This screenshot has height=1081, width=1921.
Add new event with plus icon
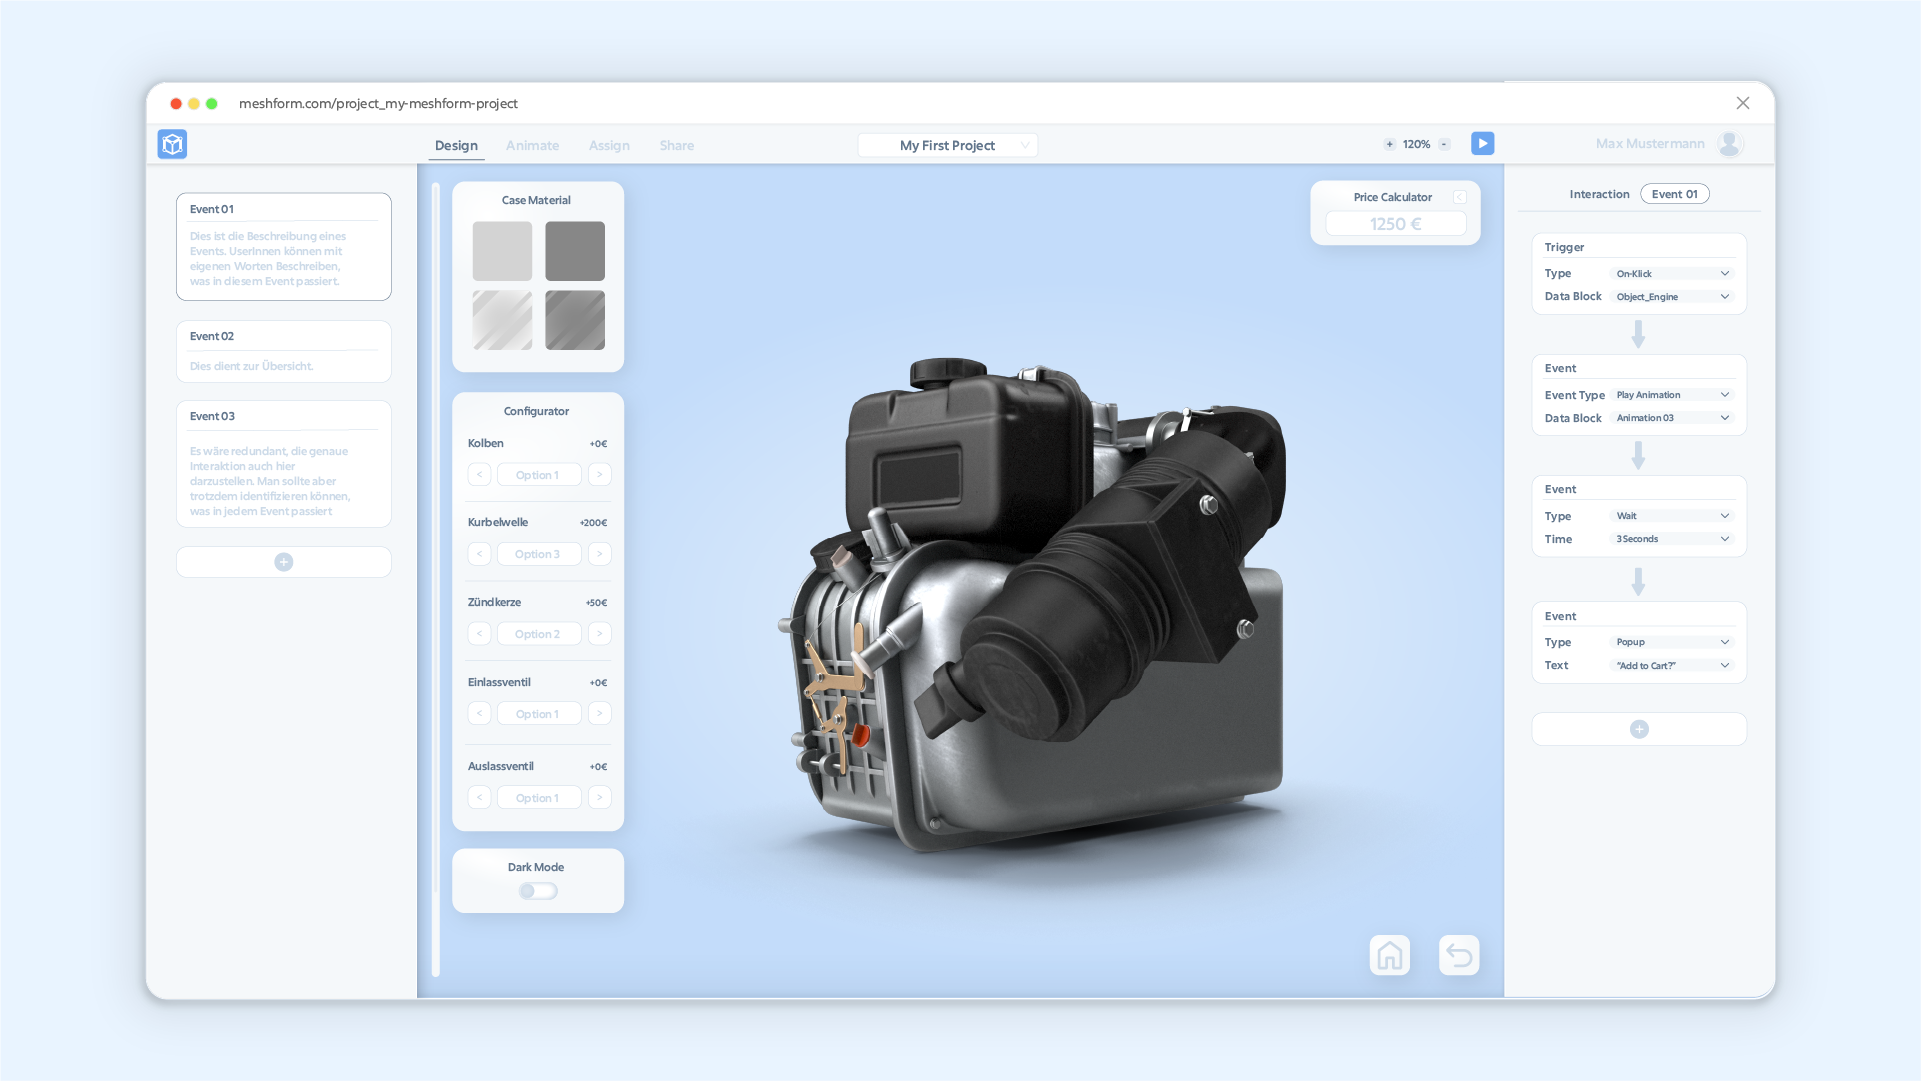[x=284, y=562]
